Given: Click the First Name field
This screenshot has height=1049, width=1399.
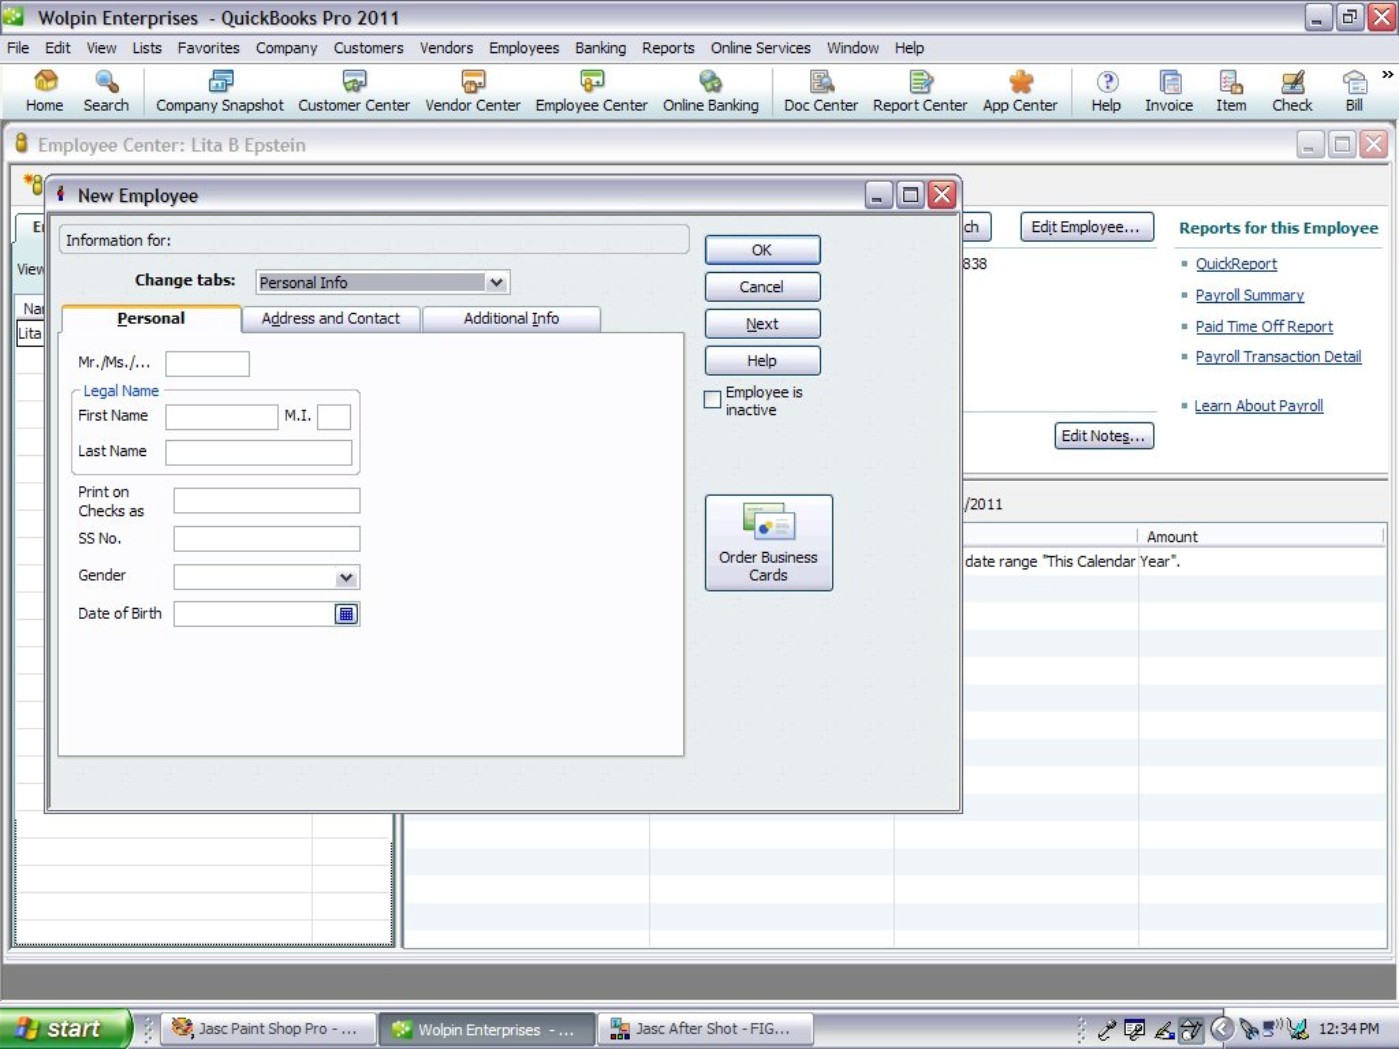Looking at the screenshot, I should pos(221,417).
